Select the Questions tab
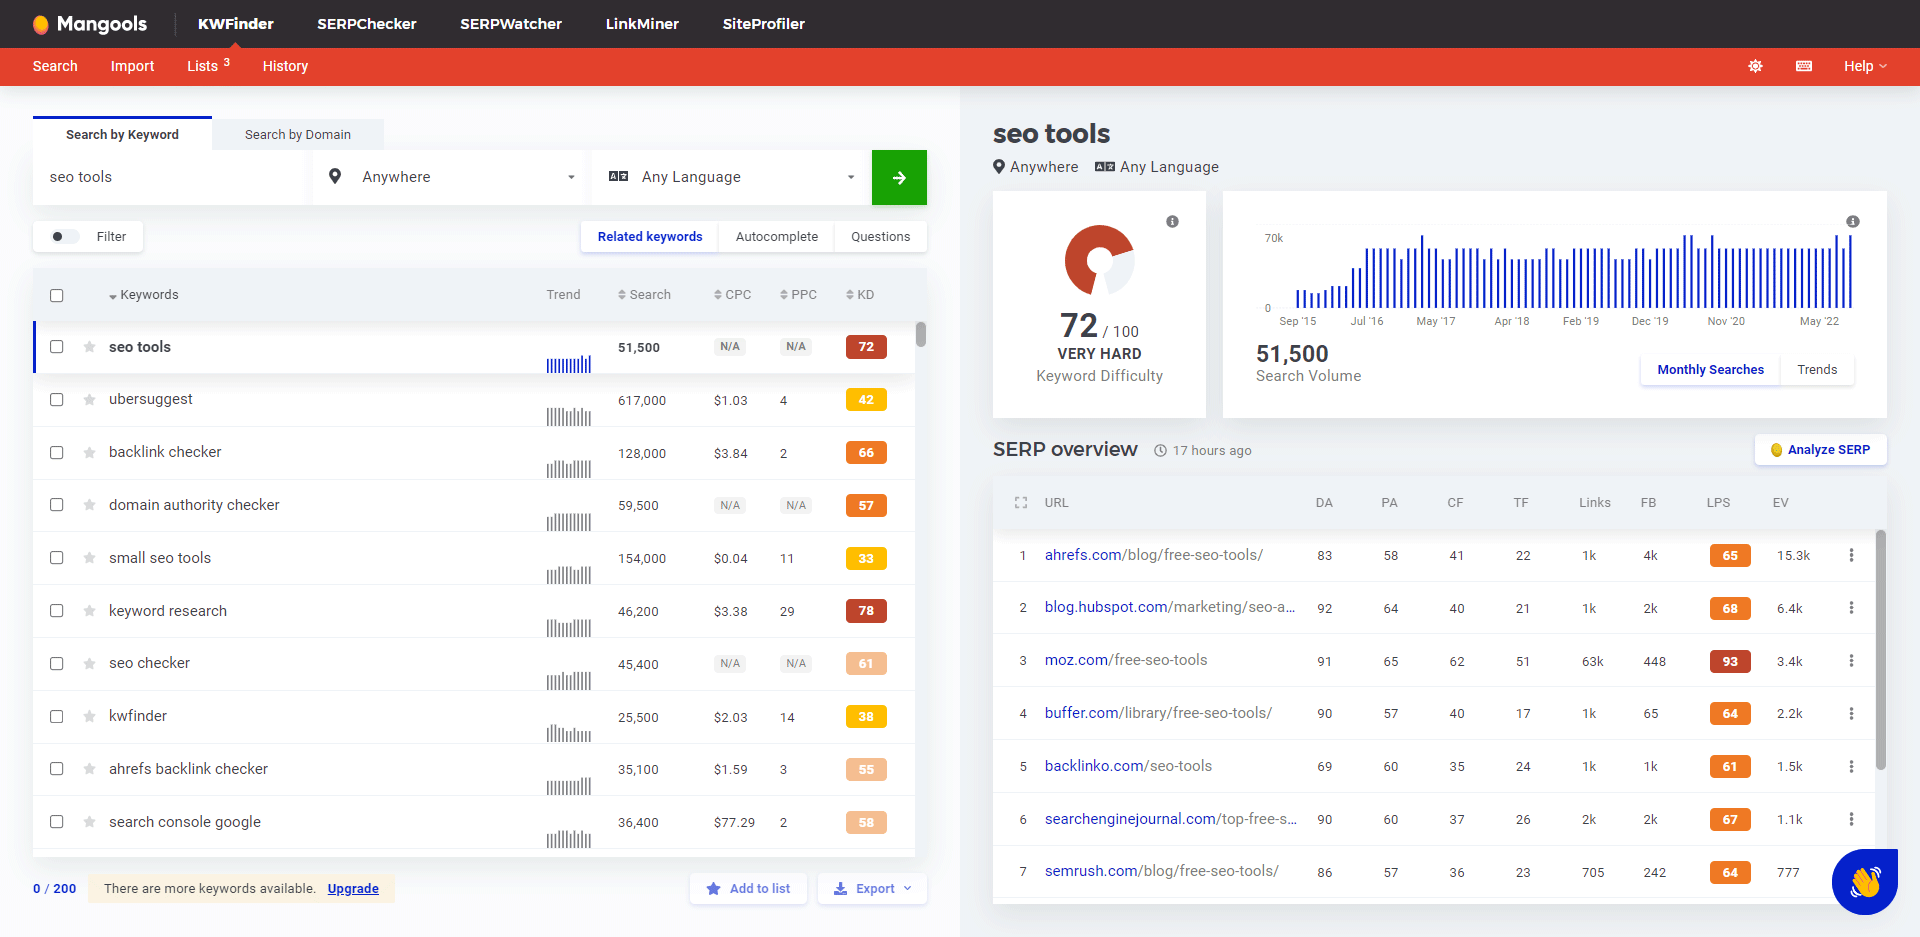Viewport: 1920px width, 937px height. coord(881,237)
